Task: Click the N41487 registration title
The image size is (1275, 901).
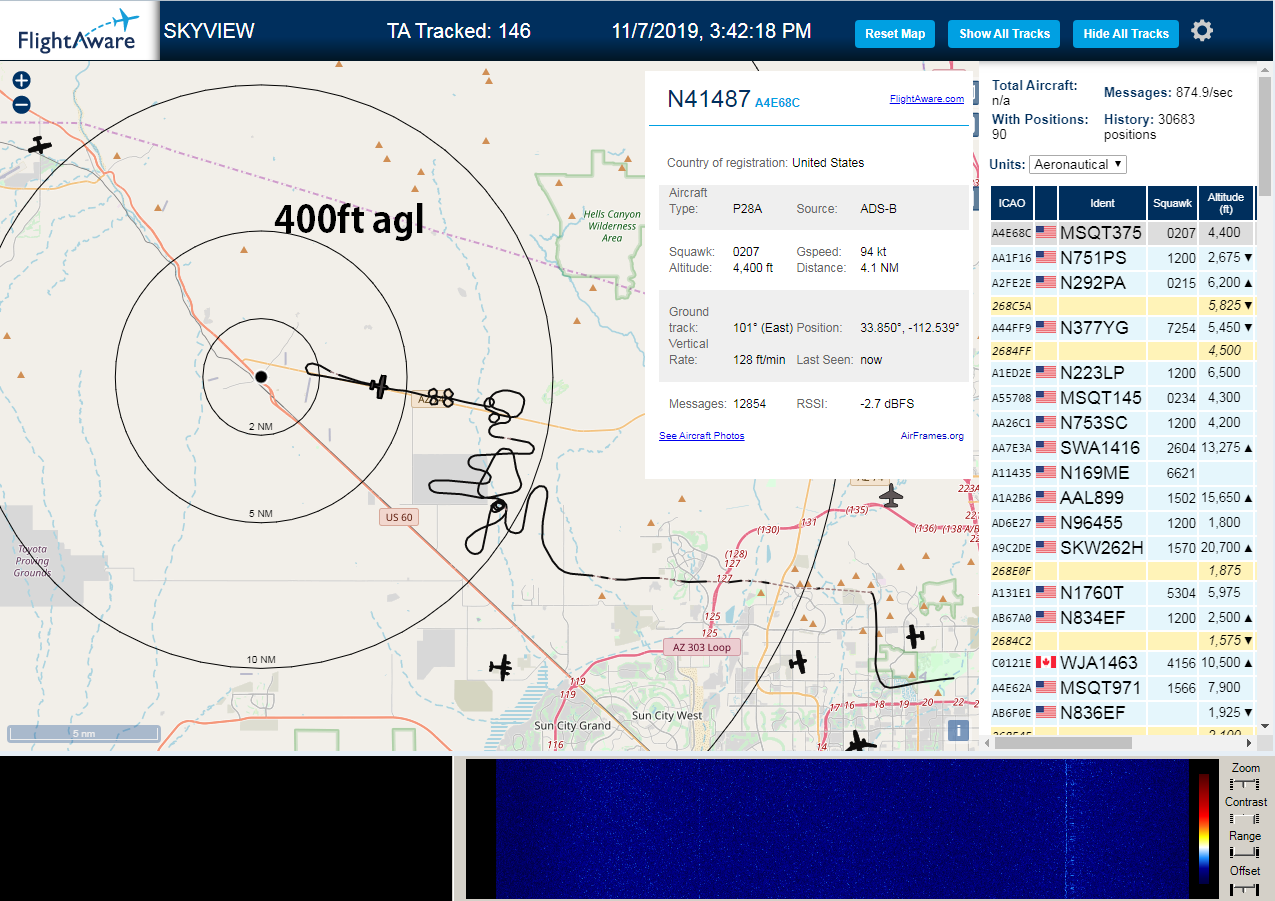Action: (x=709, y=99)
